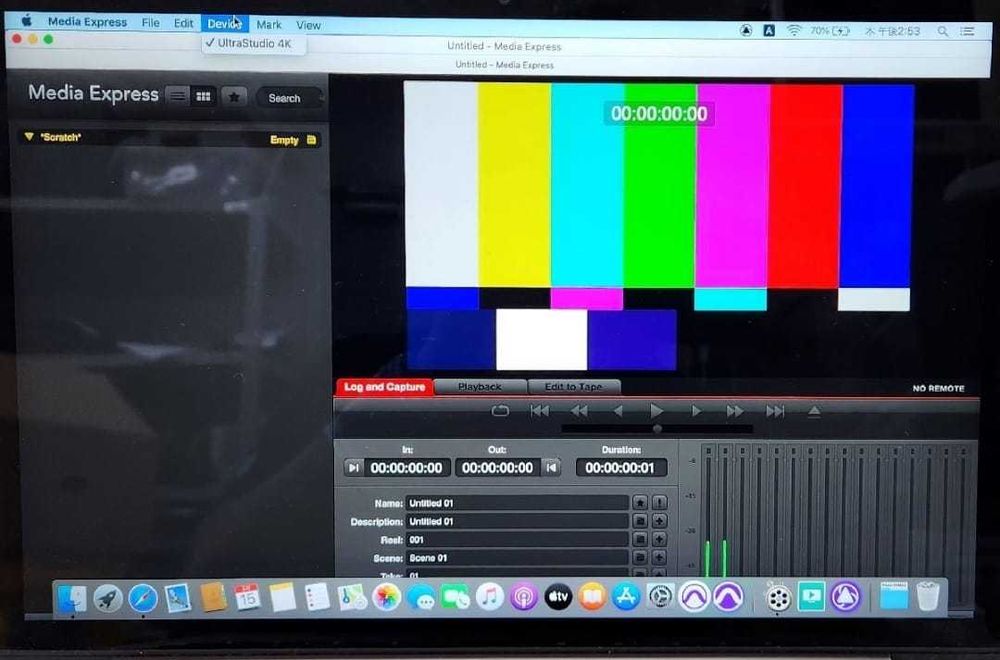Viewport: 1000px width, 660px height.
Task: Open Notification Center icon
Action: pos(967,31)
